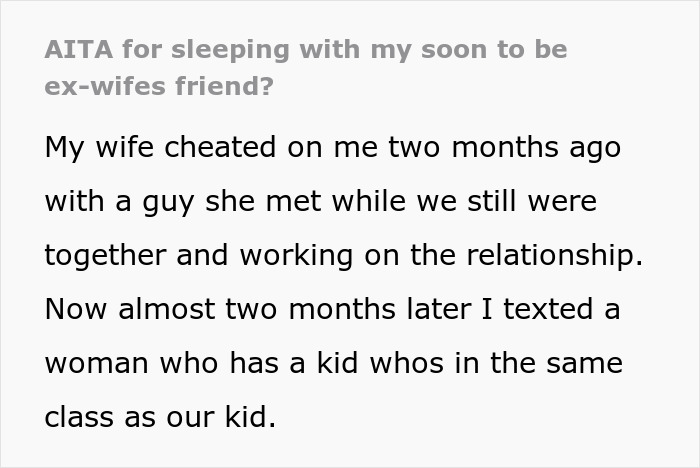Click "Now almost" at the sentence start

(x=115, y=309)
